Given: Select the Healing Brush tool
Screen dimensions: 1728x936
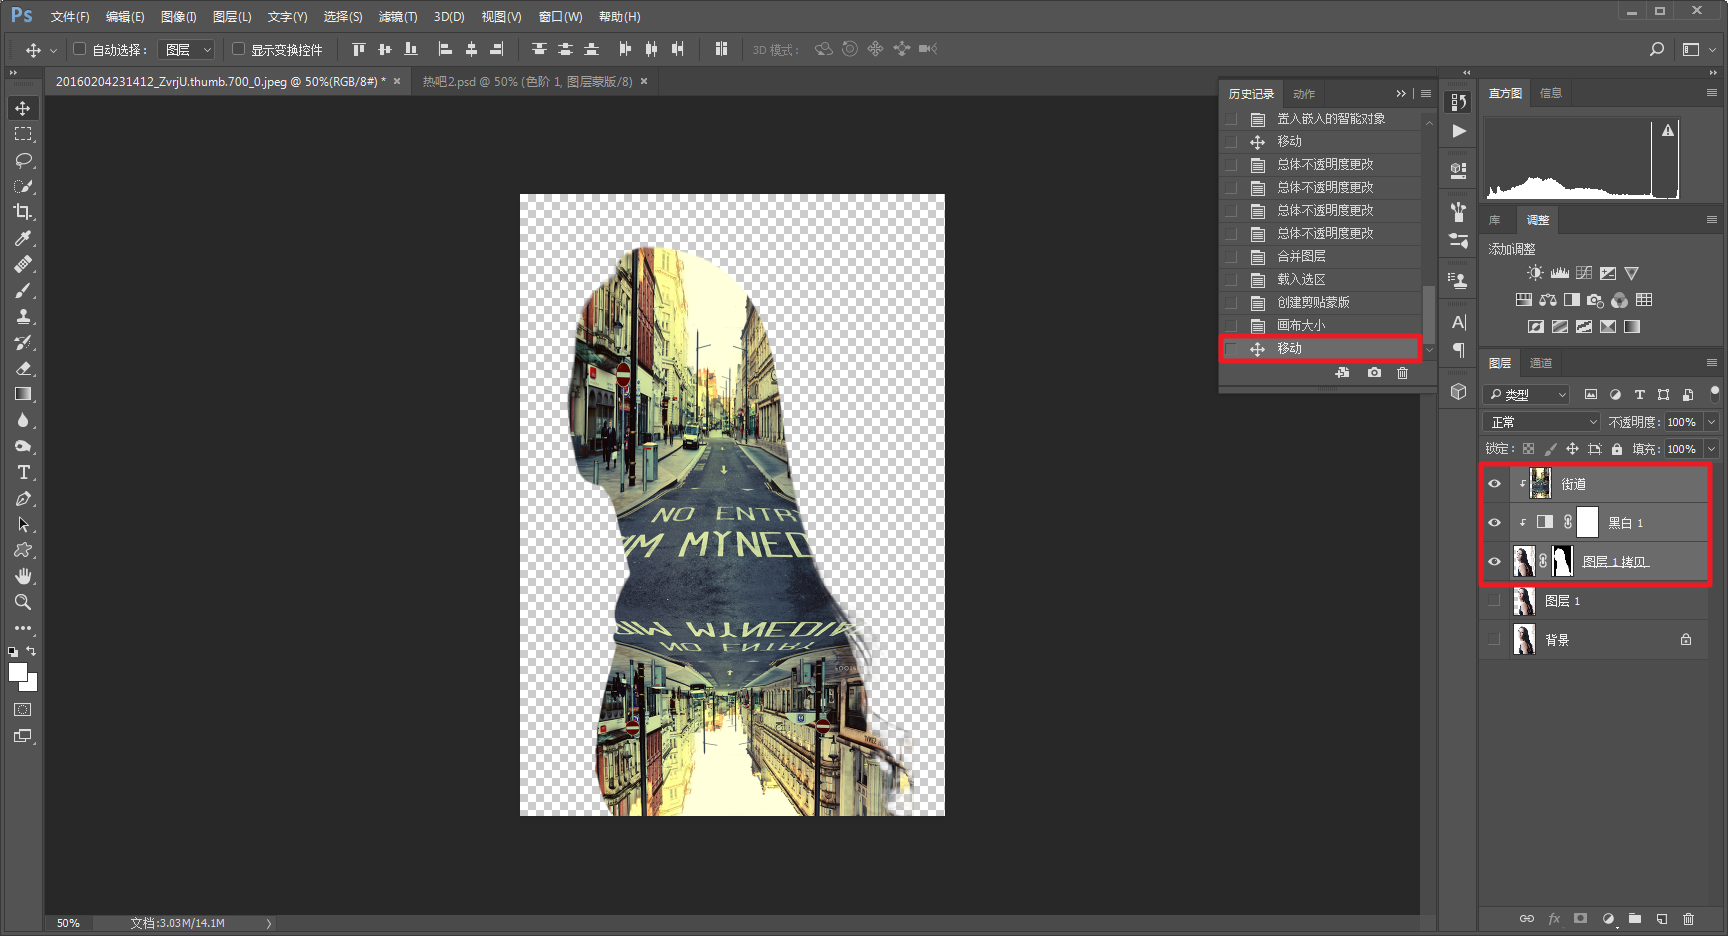Looking at the screenshot, I should point(23,264).
